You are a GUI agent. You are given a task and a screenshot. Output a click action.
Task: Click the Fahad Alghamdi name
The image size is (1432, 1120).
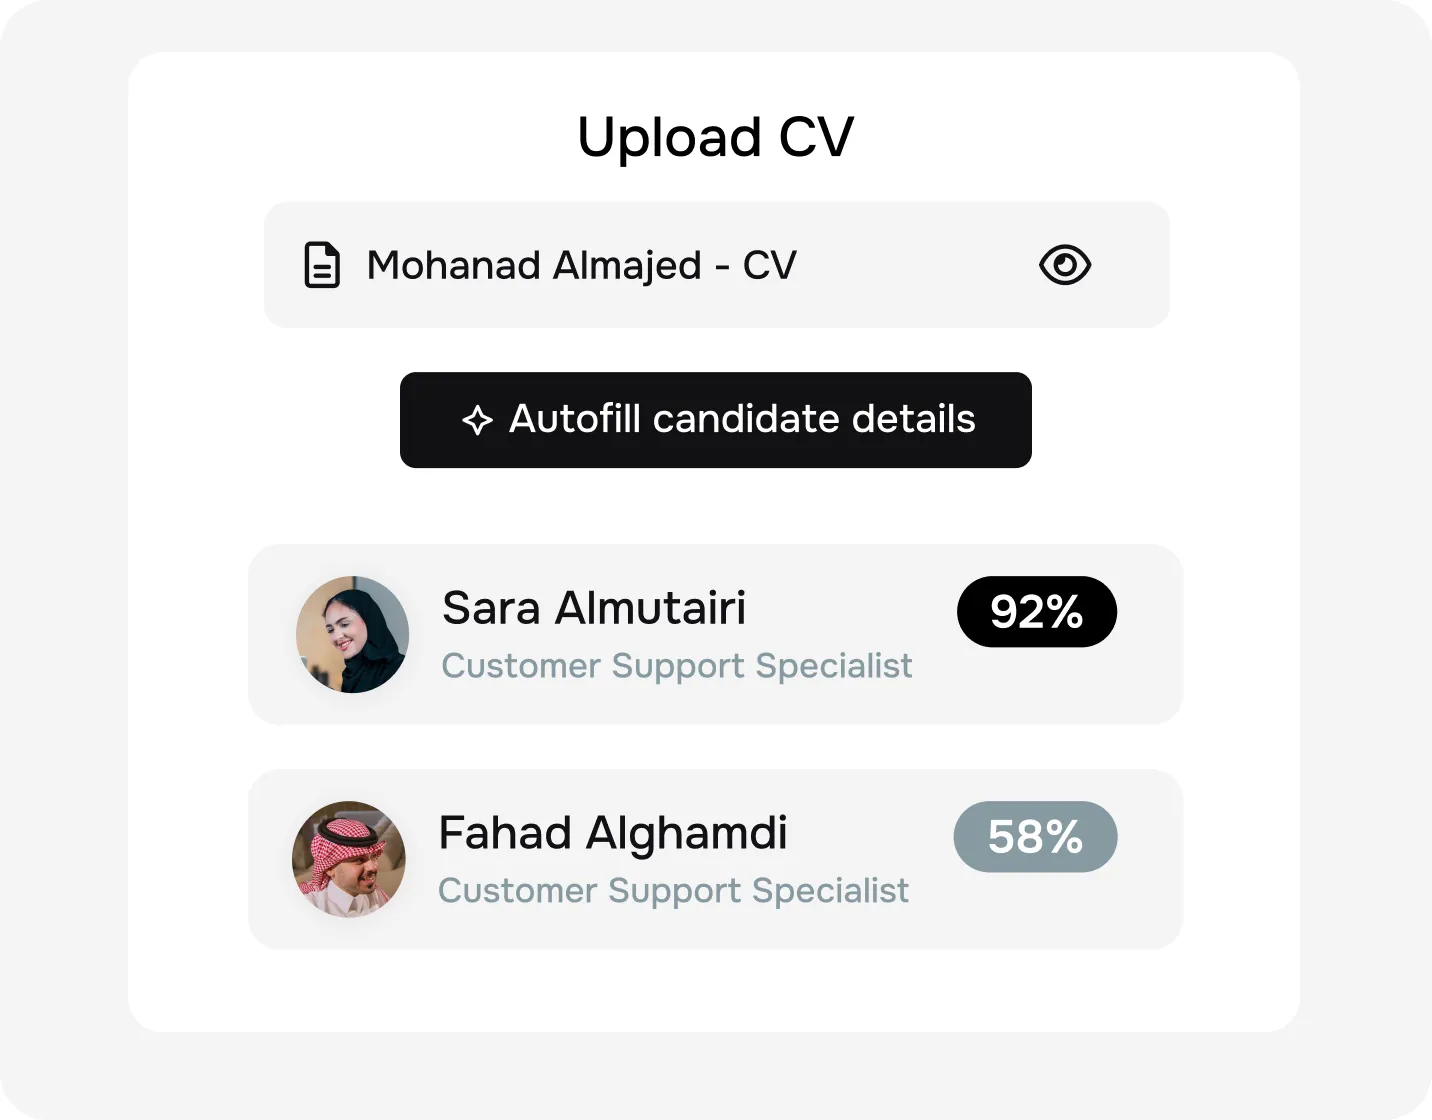click(613, 833)
